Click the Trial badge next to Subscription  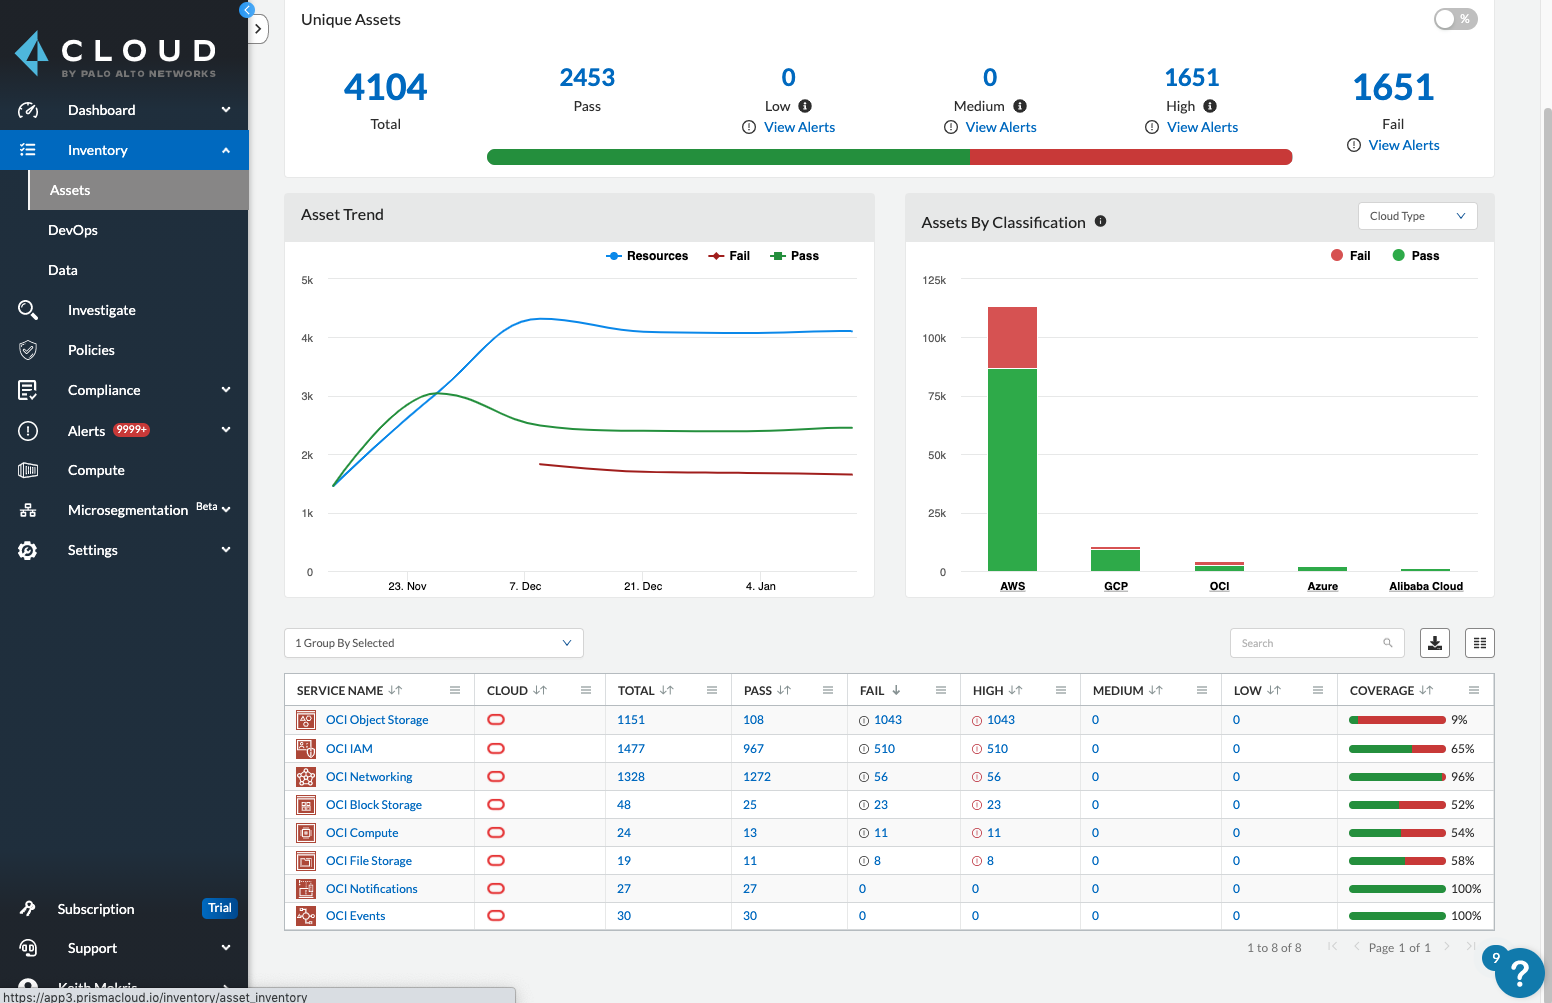pyautogui.click(x=220, y=908)
